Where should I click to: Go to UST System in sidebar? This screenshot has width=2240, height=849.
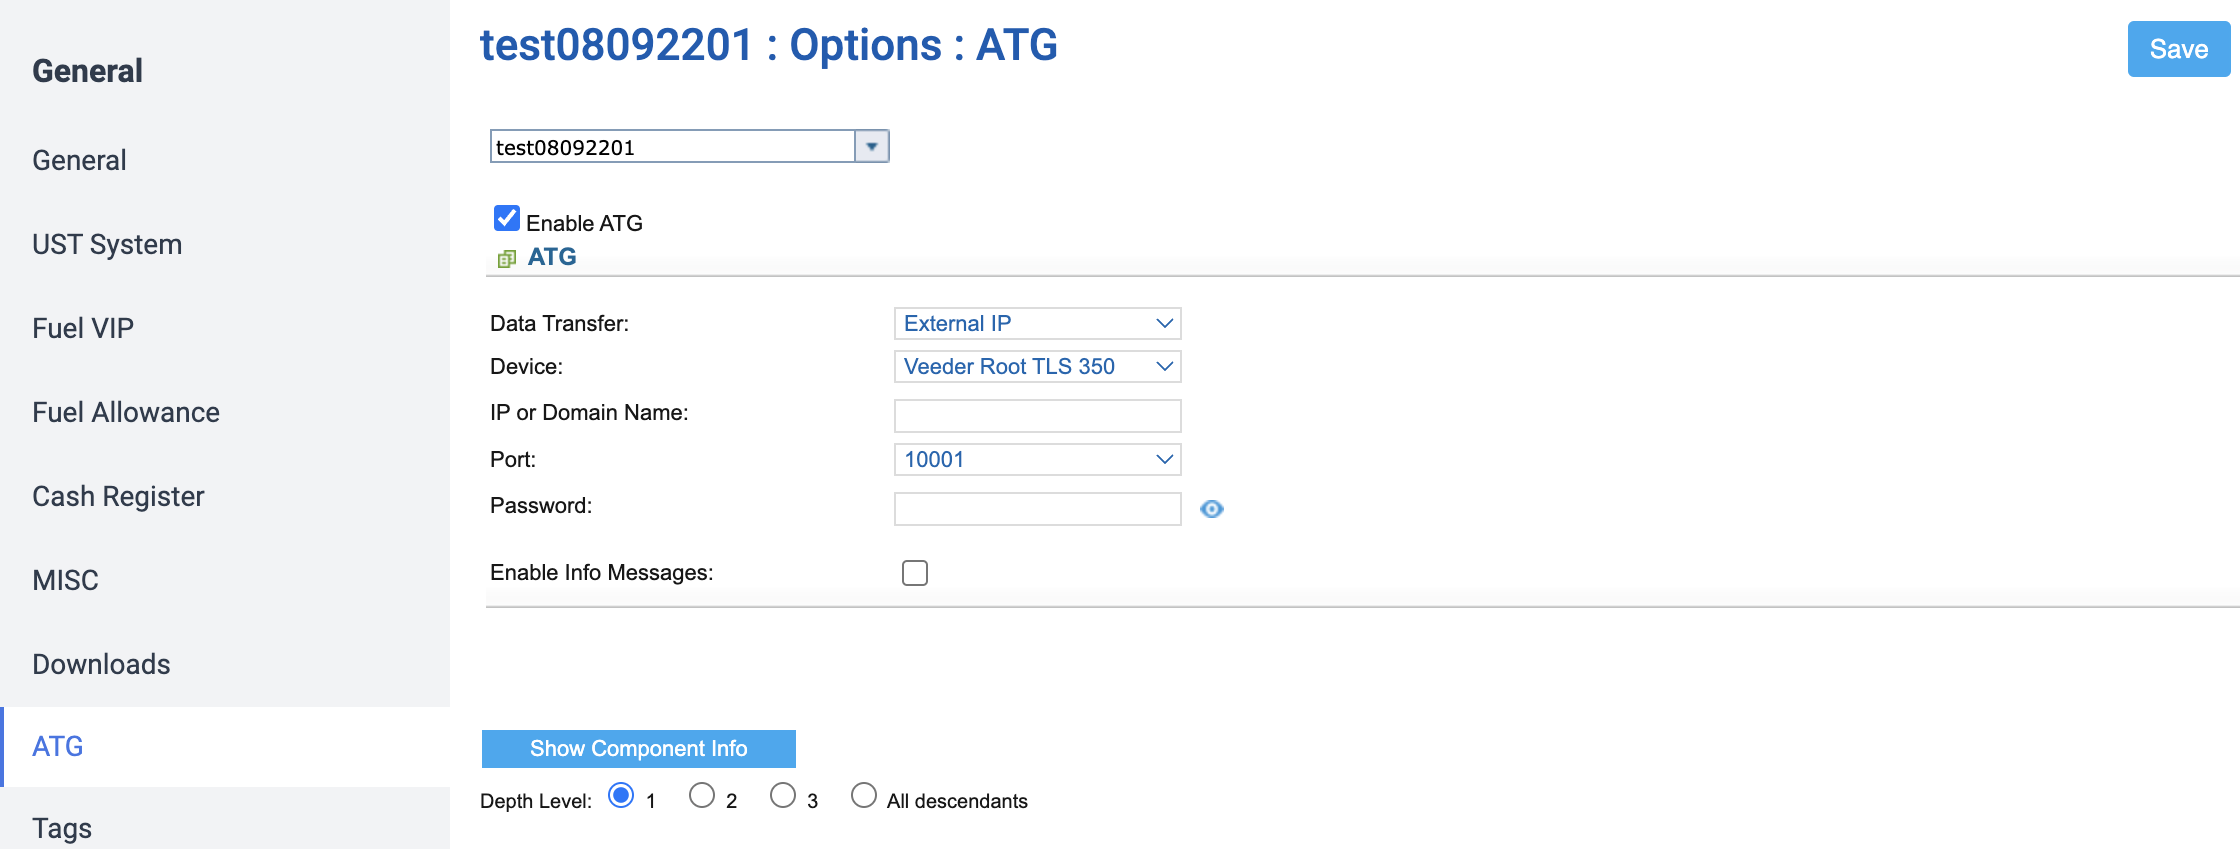107,244
